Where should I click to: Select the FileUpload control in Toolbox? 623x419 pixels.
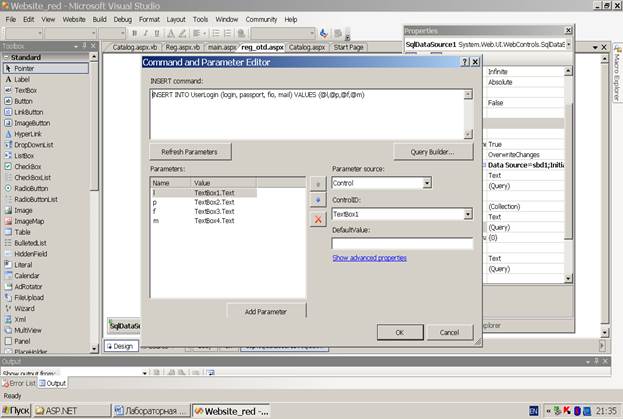[x=45, y=297]
